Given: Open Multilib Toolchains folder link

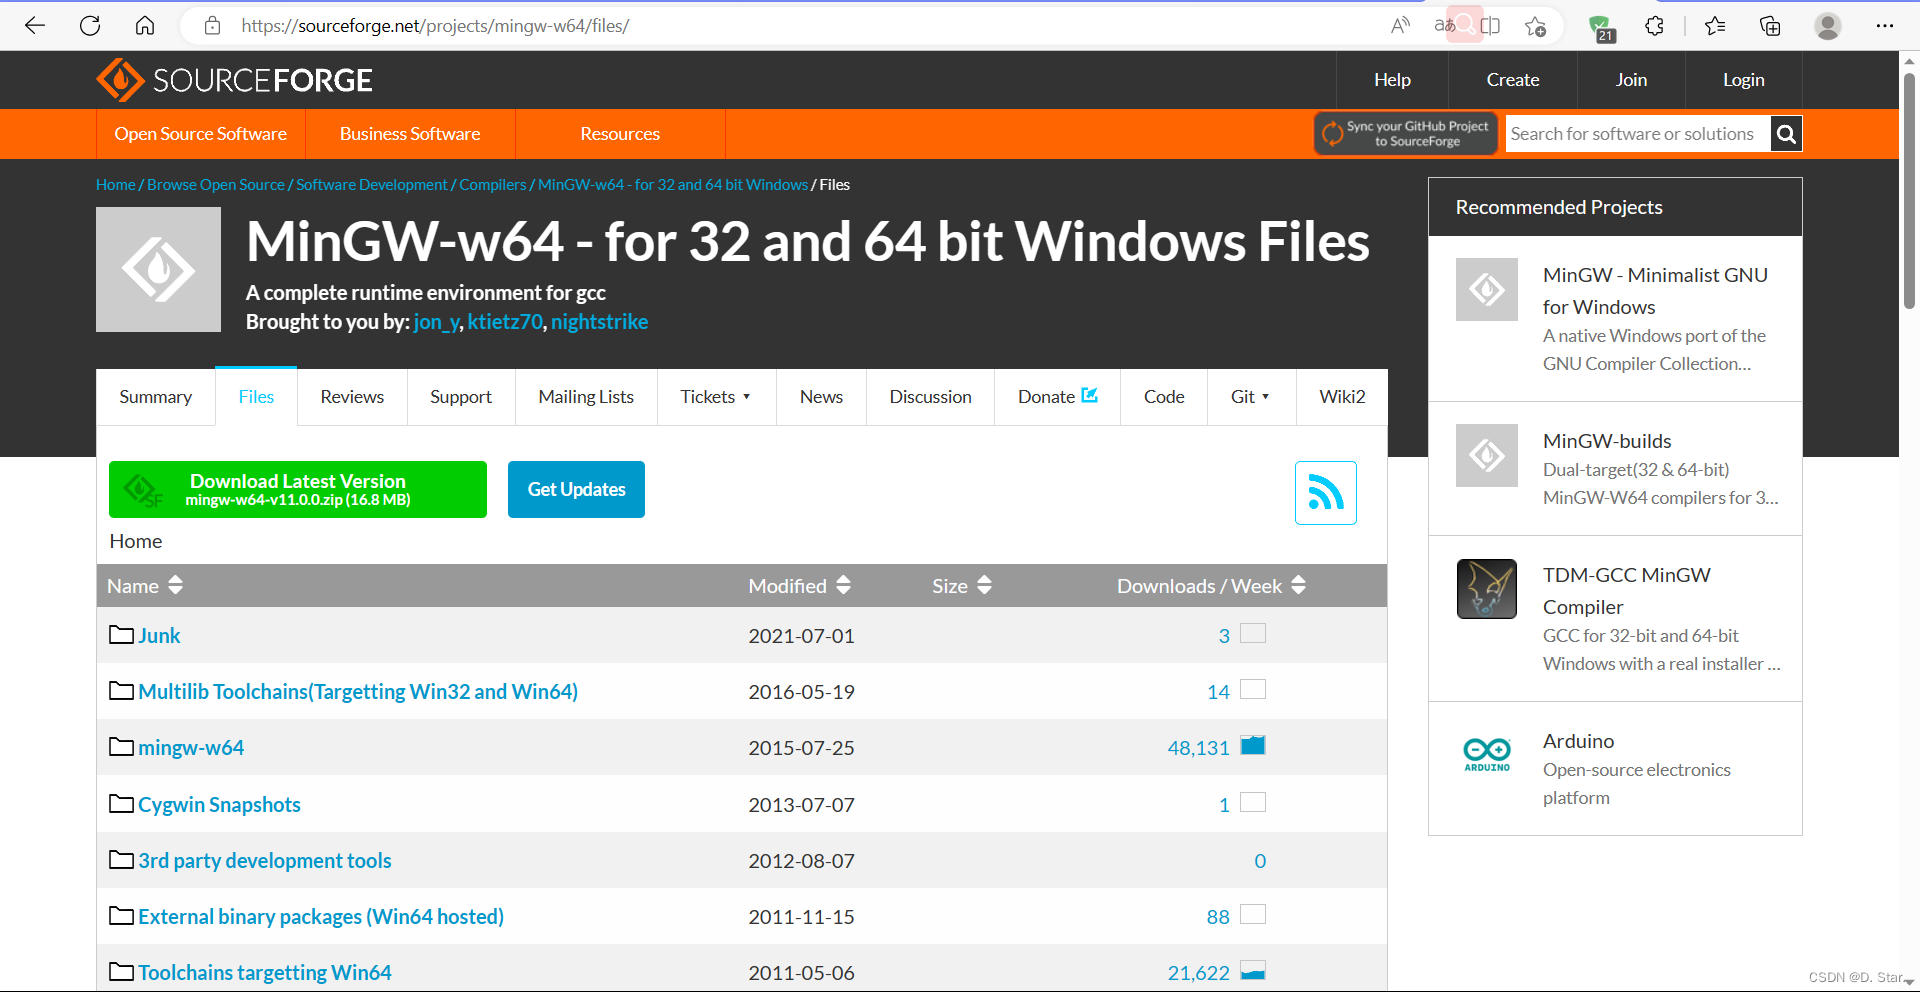Looking at the screenshot, I should point(358,692).
